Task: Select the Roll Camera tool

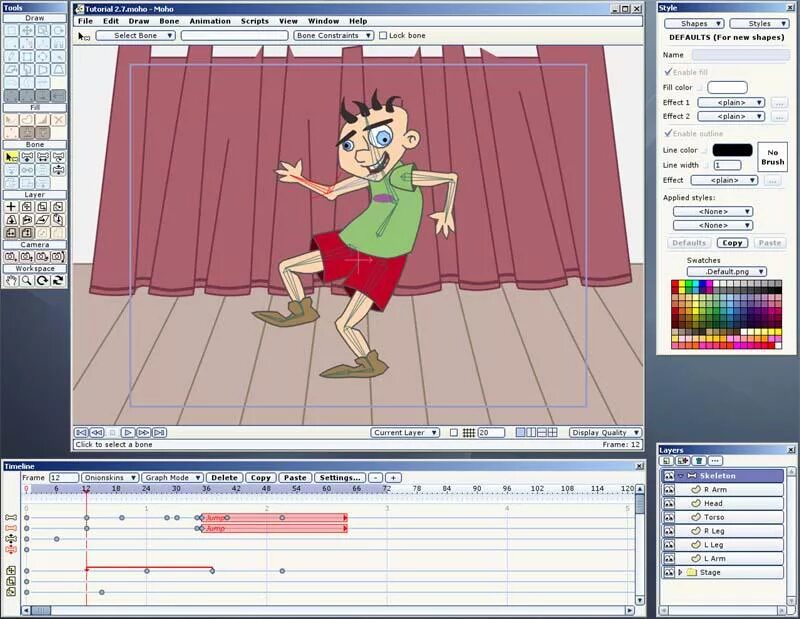Action: [x=43, y=257]
